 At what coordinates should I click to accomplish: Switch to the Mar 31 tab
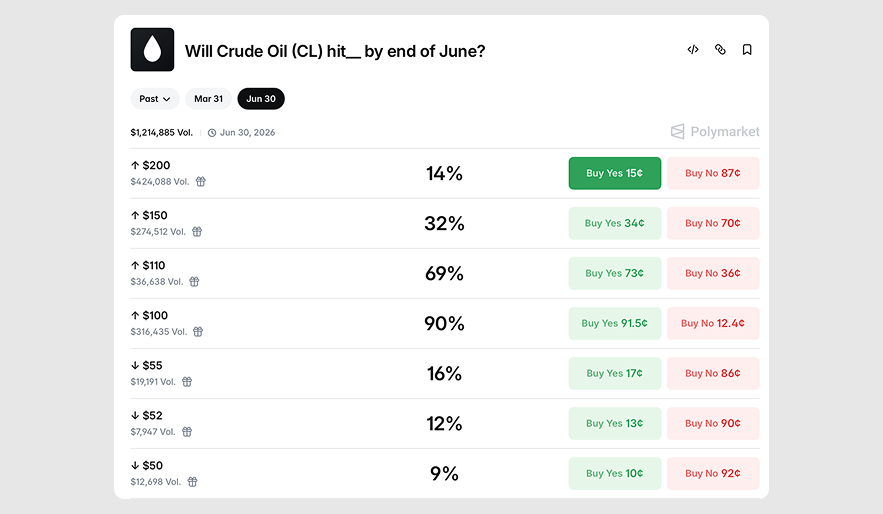208,99
